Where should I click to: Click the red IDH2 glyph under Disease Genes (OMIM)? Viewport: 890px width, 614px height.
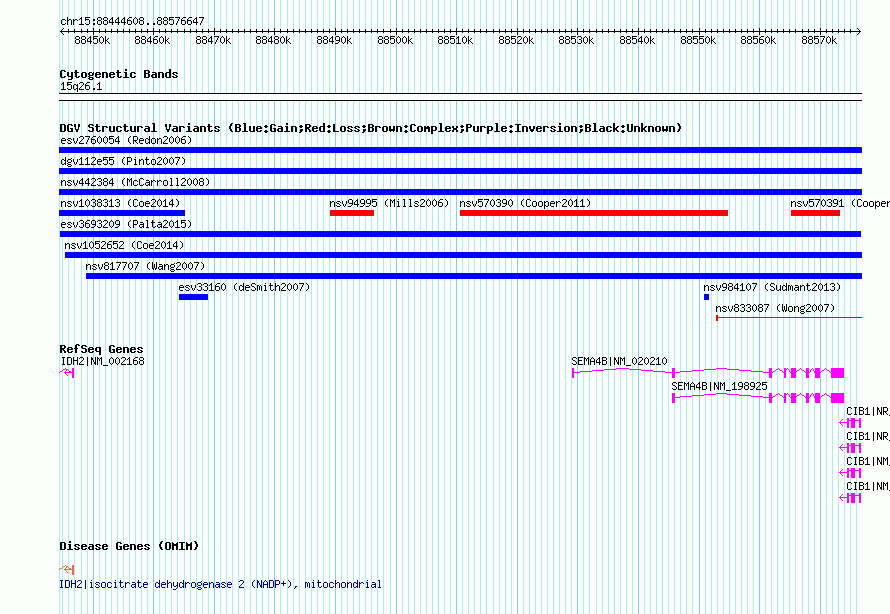pyautogui.click(x=67, y=569)
